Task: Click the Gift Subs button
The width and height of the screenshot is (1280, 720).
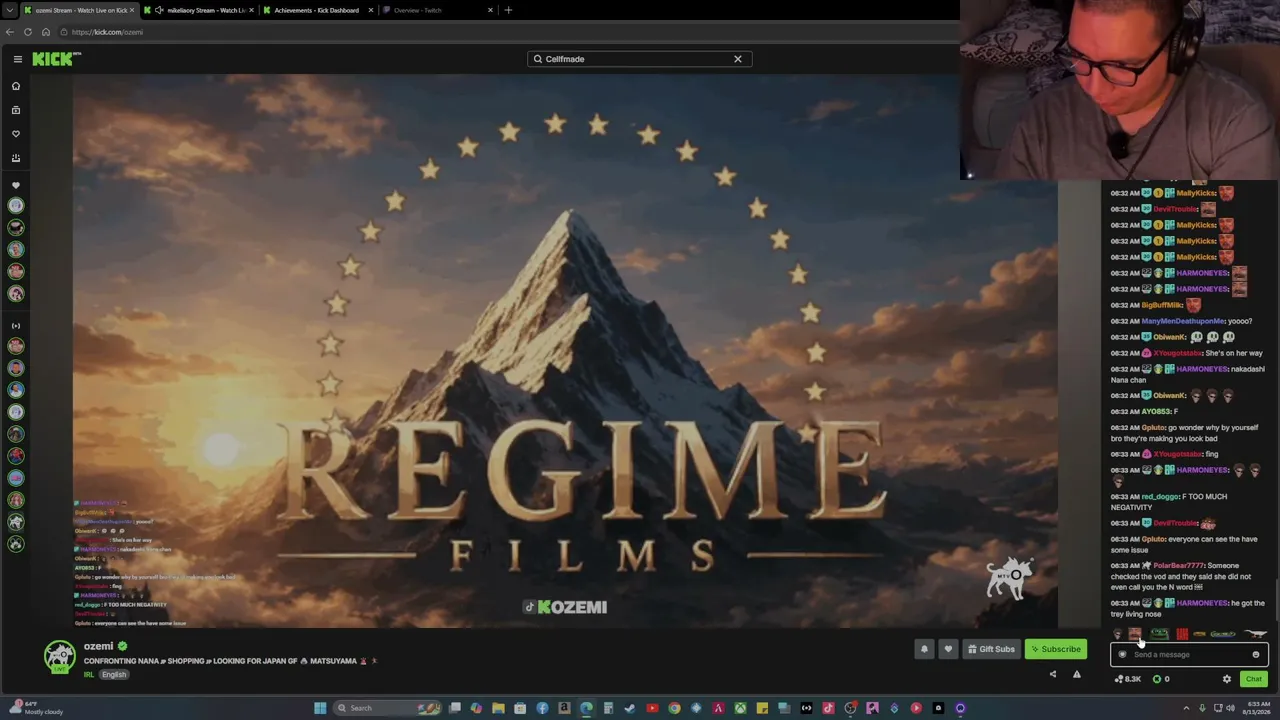Action: (x=992, y=649)
